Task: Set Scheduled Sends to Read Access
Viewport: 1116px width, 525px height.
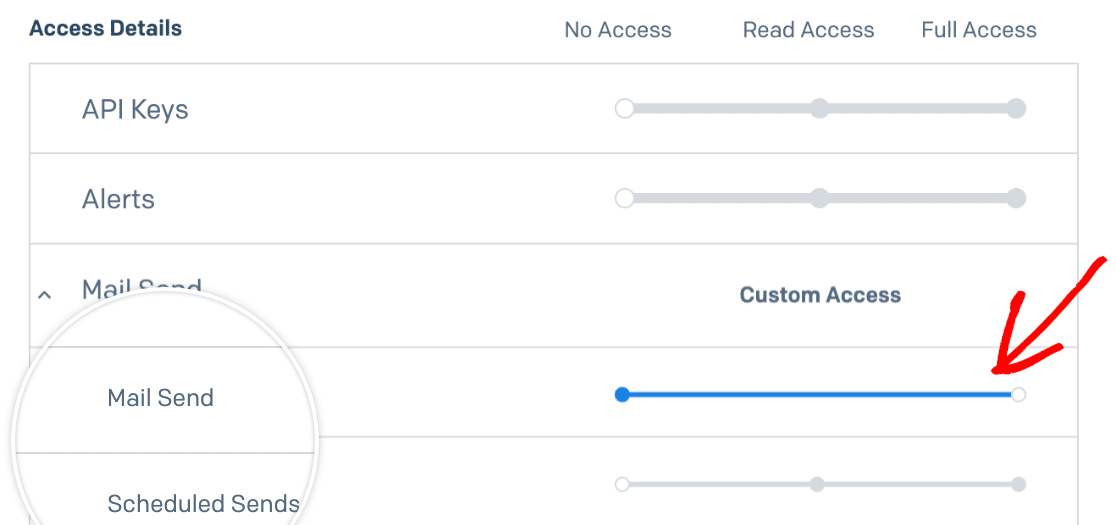Action: (x=817, y=484)
